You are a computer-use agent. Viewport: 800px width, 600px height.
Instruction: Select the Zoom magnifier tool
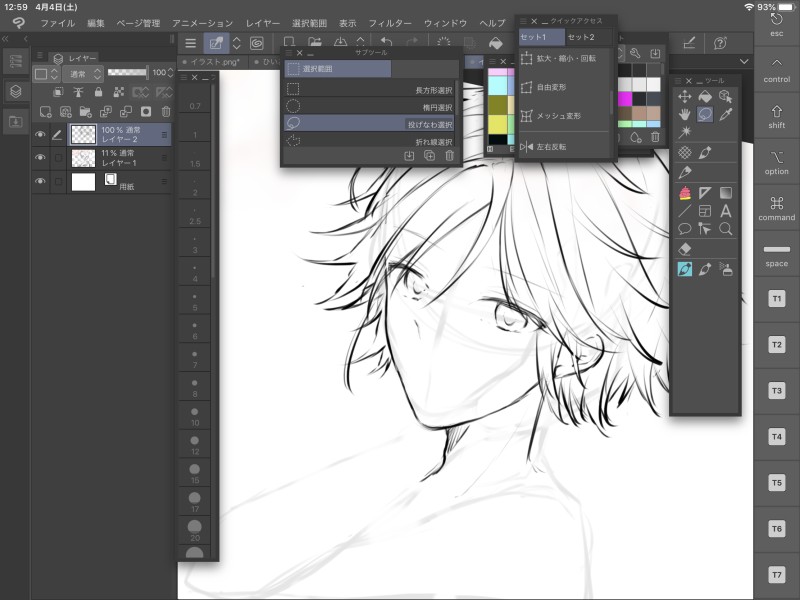pos(725,229)
